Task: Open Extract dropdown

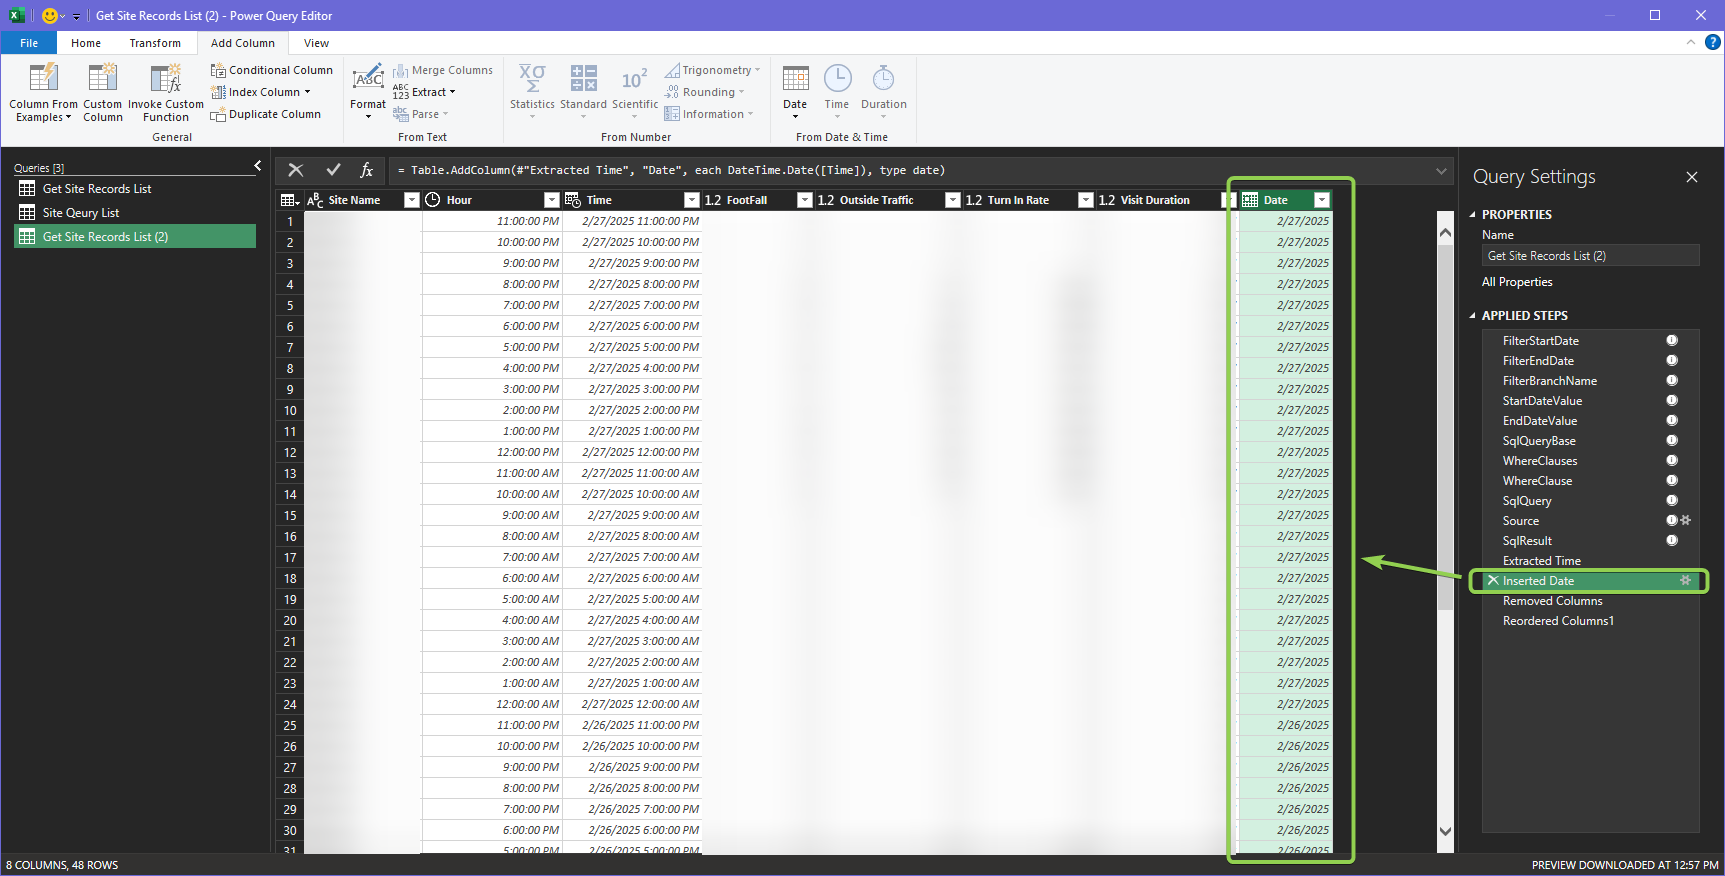Action: [424, 92]
